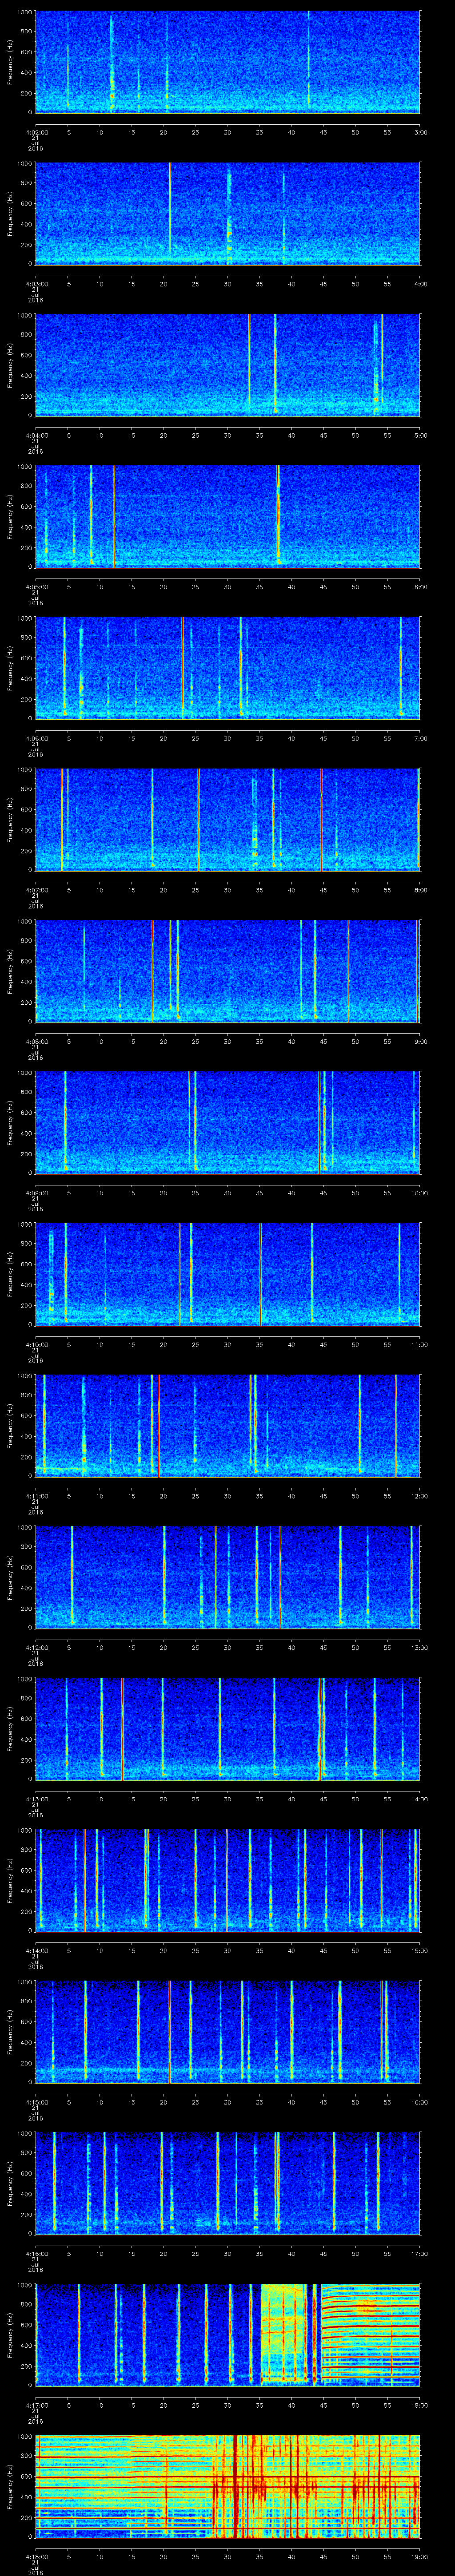Click the 4:09:00 start time label
Image resolution: width=455 pixels, height=2576 pixels.
(x=36, y=1192)
